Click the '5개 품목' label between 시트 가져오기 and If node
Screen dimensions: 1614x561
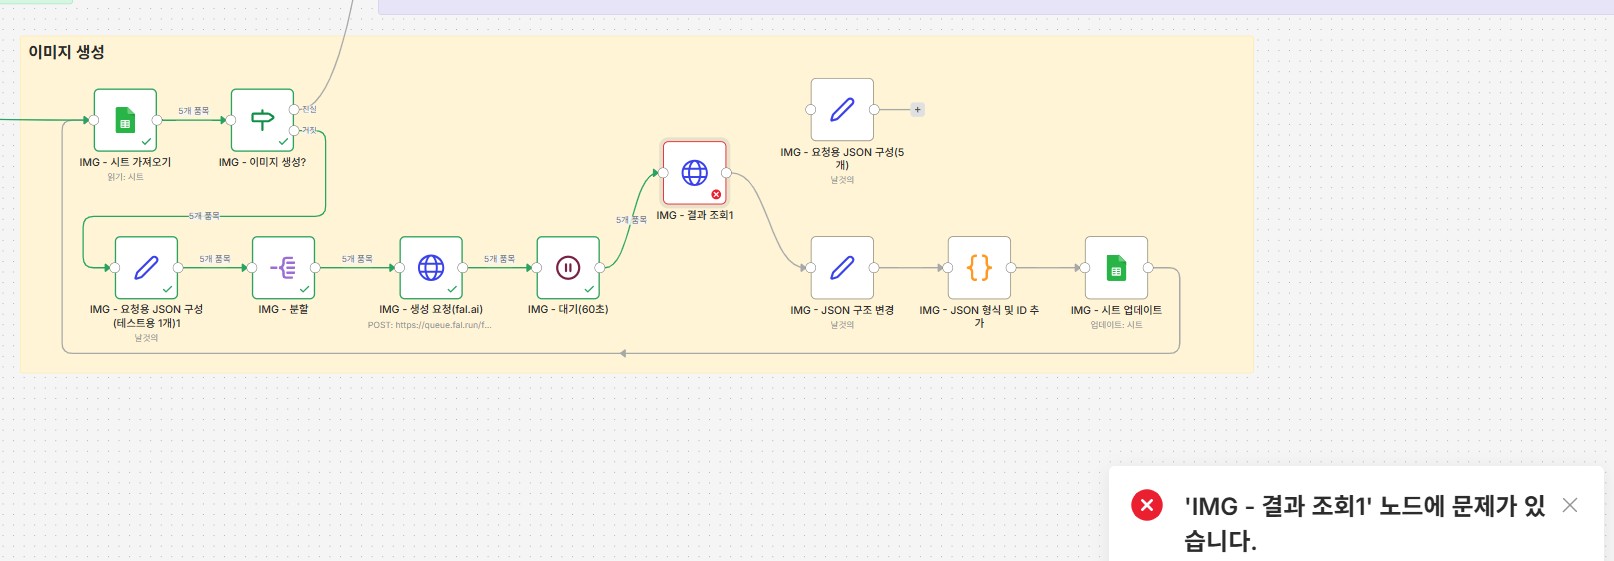click(194, 111)
